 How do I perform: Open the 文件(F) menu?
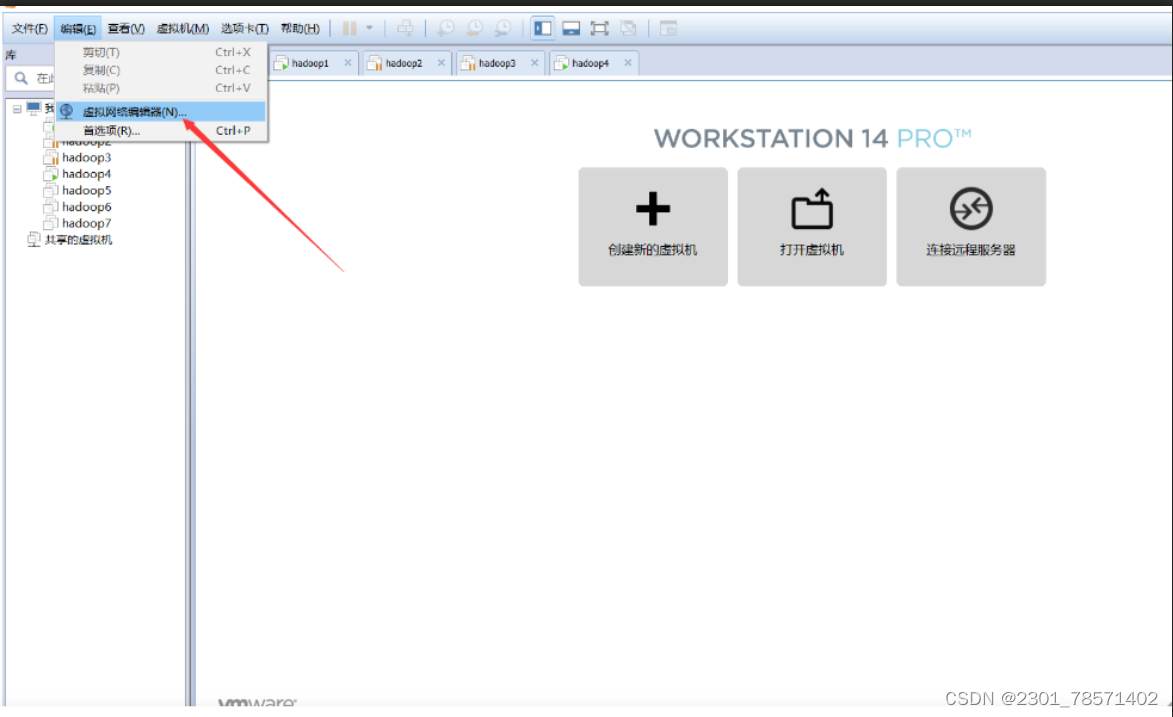click(x=30, y=28)
